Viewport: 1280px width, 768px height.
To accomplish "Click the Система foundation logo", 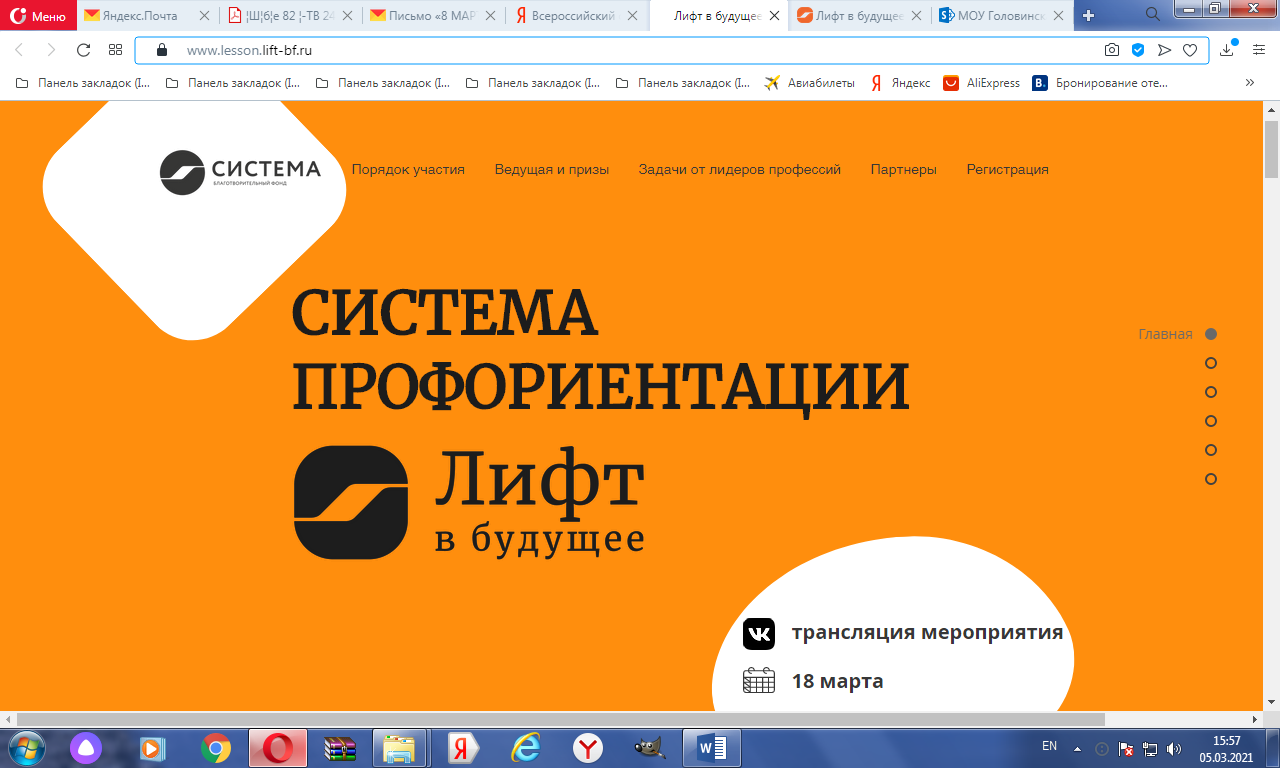I will [240, 172].
